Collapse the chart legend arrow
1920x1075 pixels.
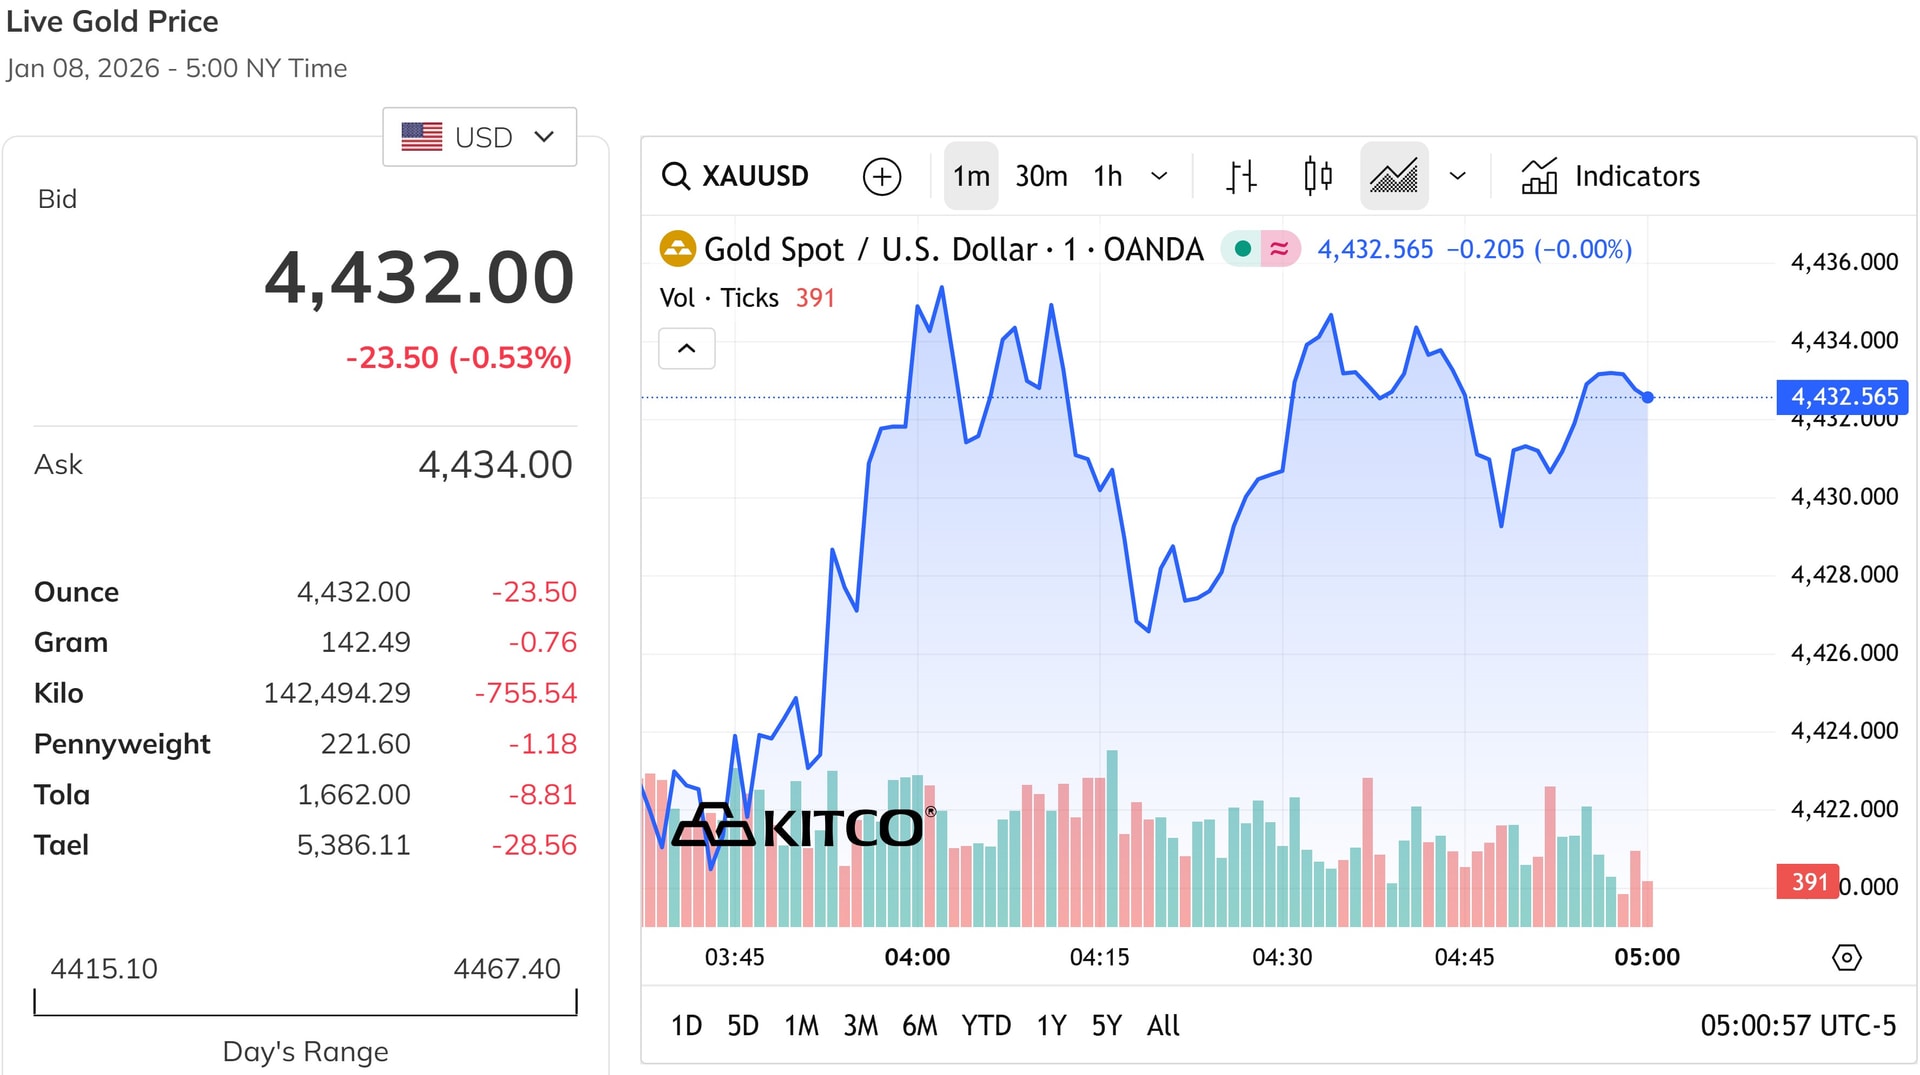pyautogui.click(x=686, y=349)
